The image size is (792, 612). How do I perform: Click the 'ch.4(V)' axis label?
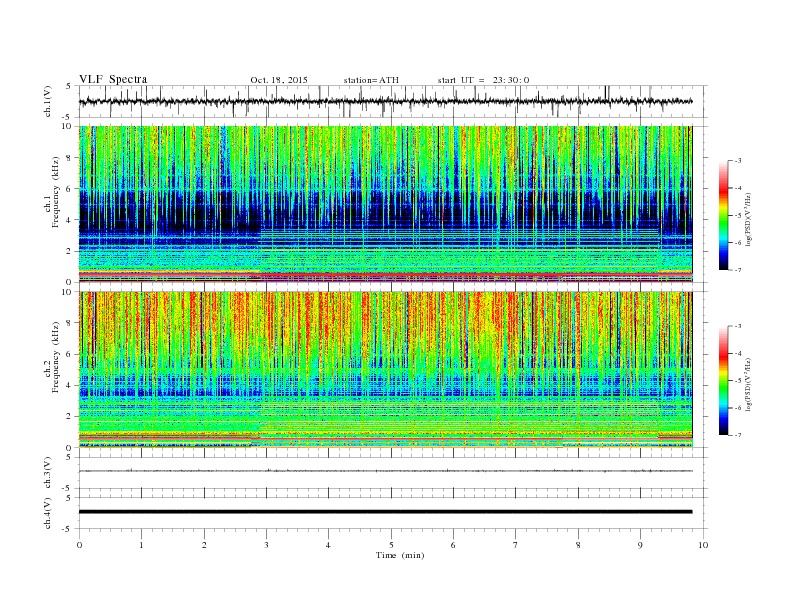(x=48, y=514)
